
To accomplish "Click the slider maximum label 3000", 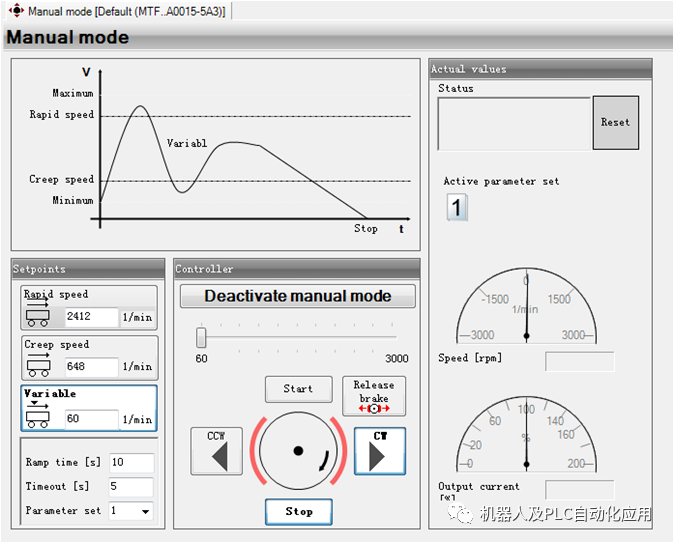I will coord(397,358).
